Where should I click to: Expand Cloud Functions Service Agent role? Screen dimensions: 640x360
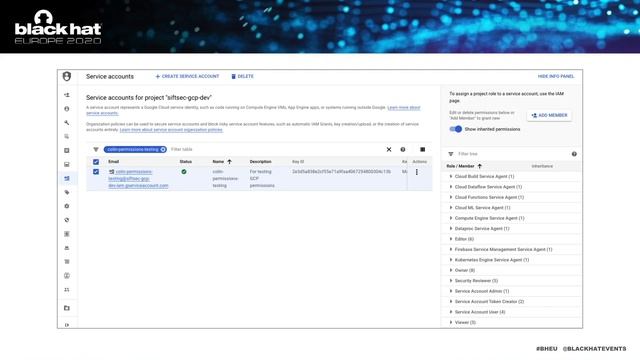[x=451, y=197]
